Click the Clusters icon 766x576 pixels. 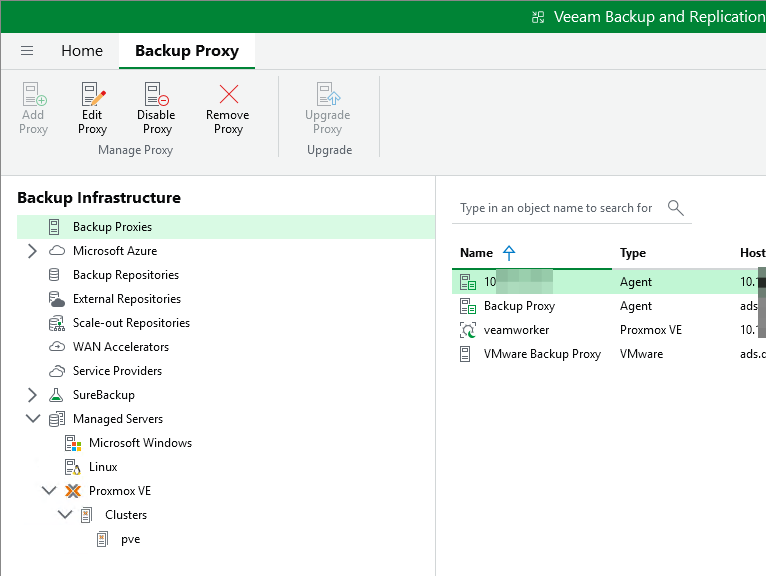click(86, 515)
